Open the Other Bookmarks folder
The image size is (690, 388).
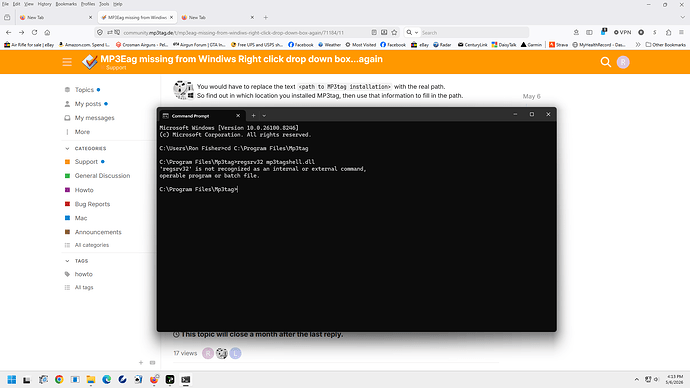[x=665, y=44]
